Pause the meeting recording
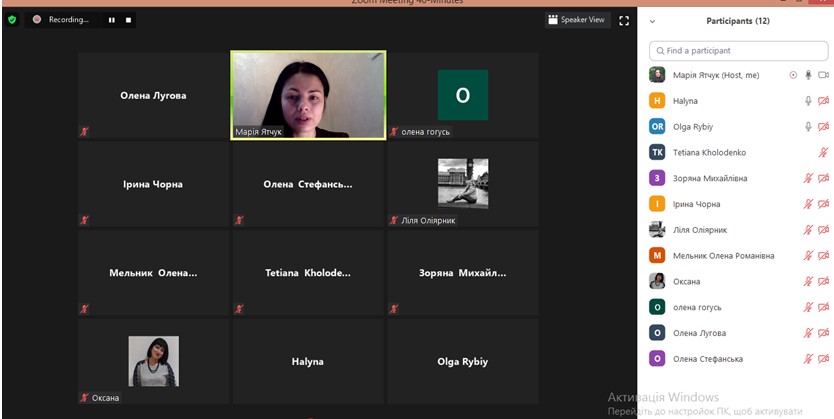 pyautogui.click(x=111, y=20)
